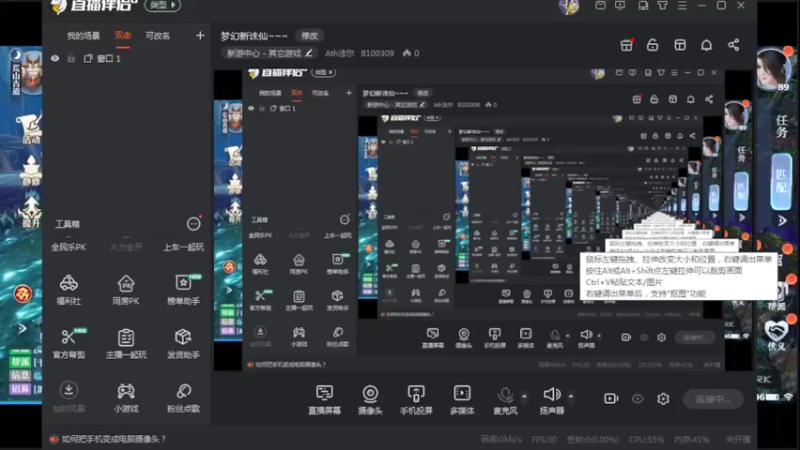The image size is (800, 450).
Task: Click the streamer name Ath法尔
Action: click(339, 53)
